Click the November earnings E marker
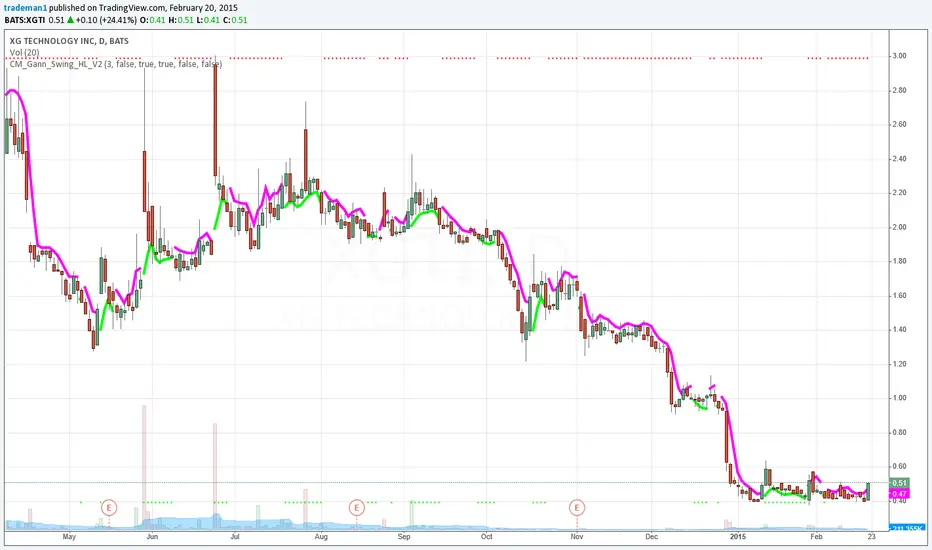932x550 pixels. click(577, 508)
